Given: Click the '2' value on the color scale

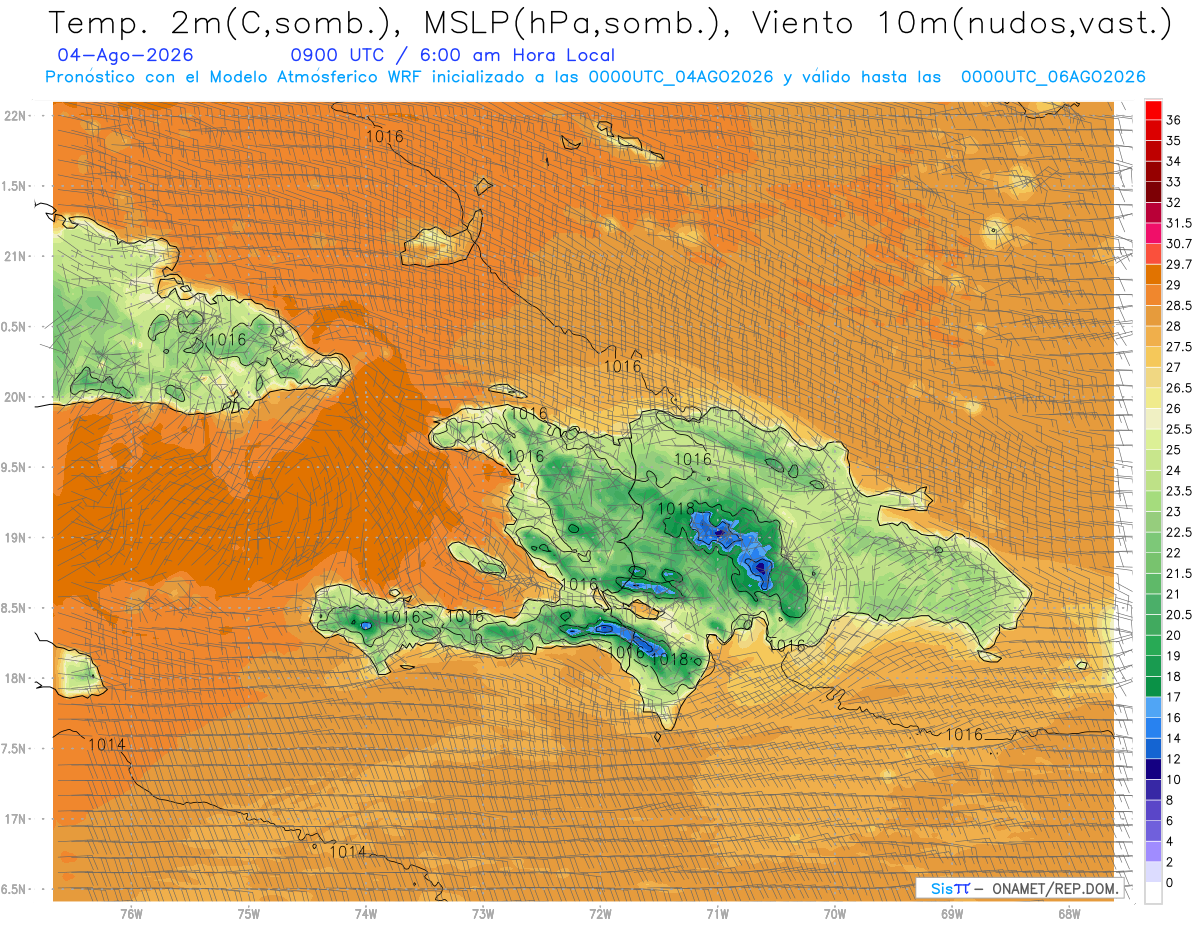Looking at the screenshot, I should (x=1170, y=862).
